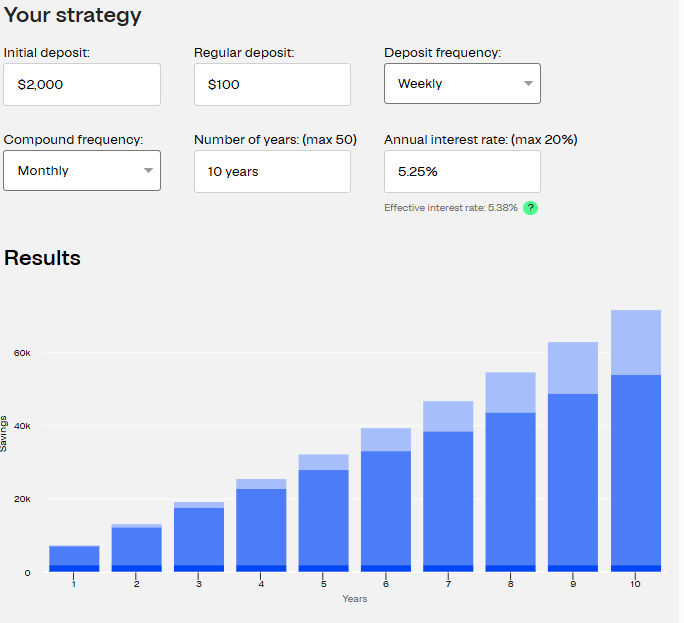Select the Regular deposit input box
Screen dimensions: 684x623
(272, 85)
